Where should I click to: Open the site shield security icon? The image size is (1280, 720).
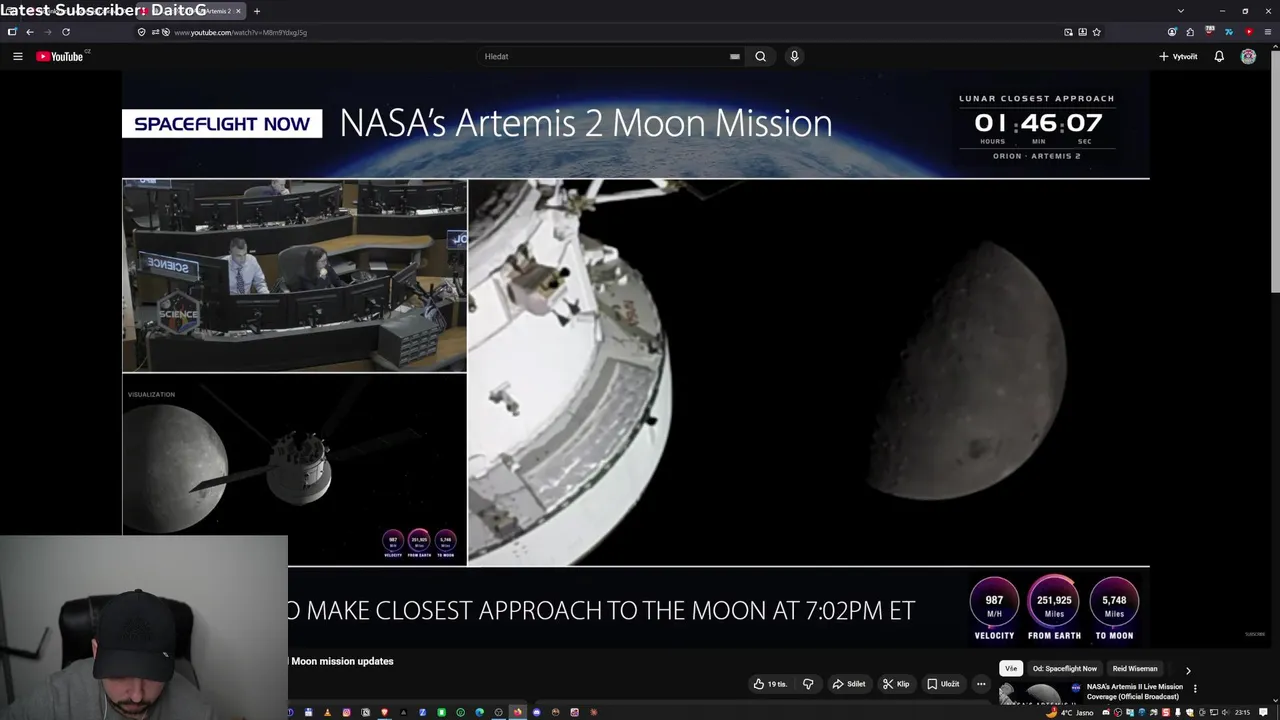pos(141,32)
